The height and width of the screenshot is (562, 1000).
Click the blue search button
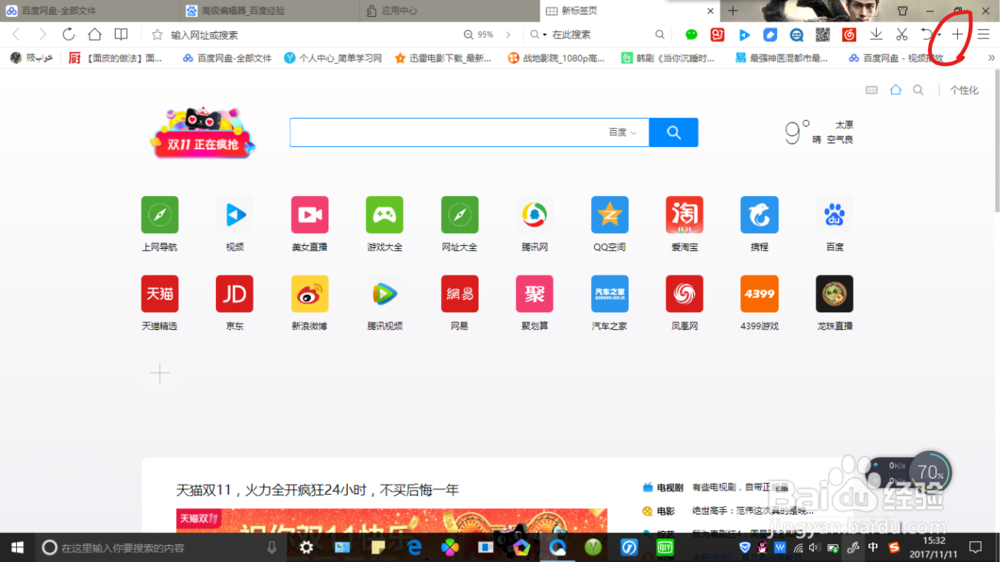(x=673, y=132)
